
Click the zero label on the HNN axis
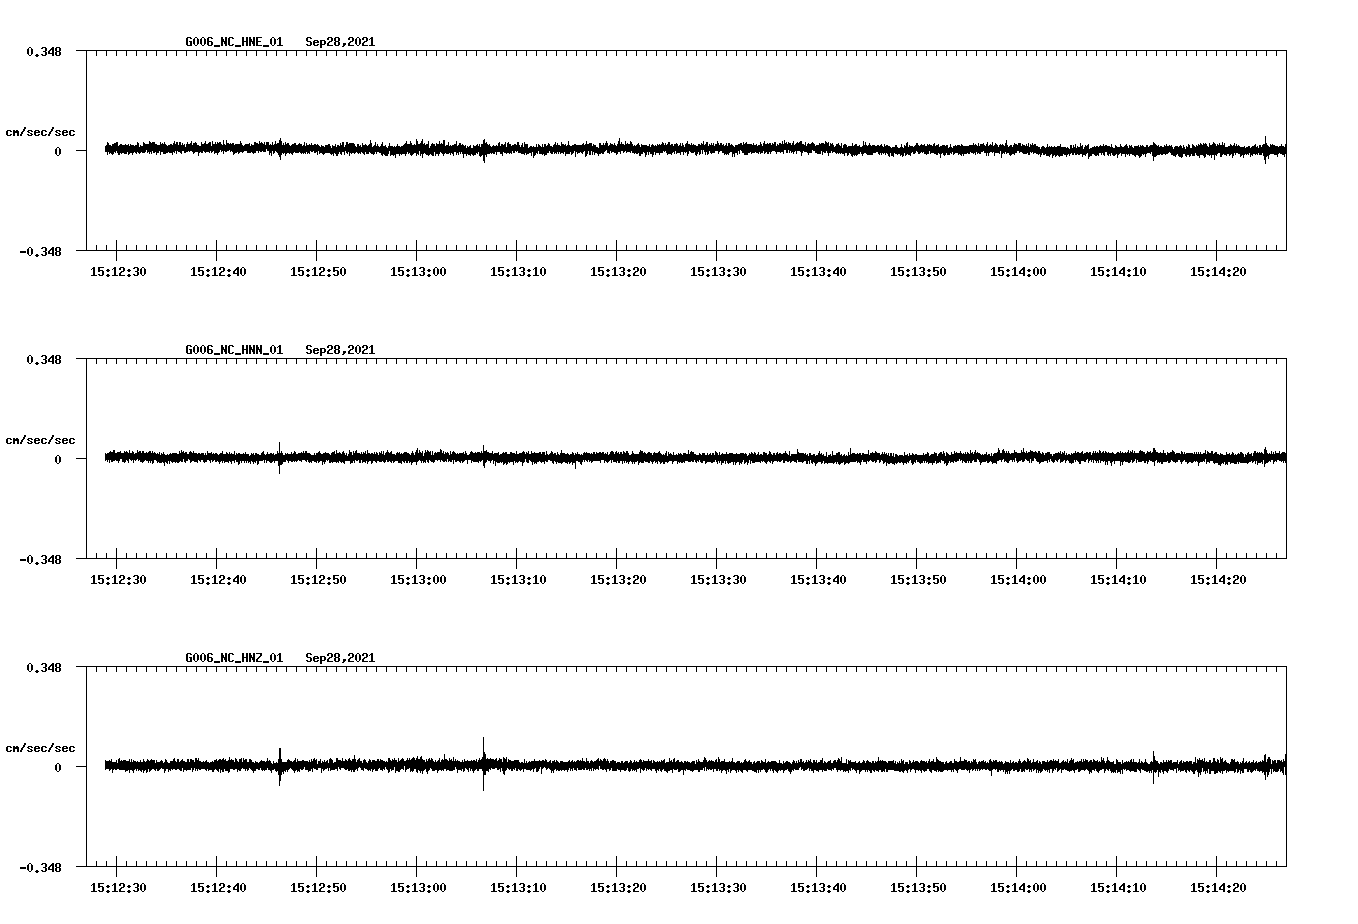[x=58, y=459]
